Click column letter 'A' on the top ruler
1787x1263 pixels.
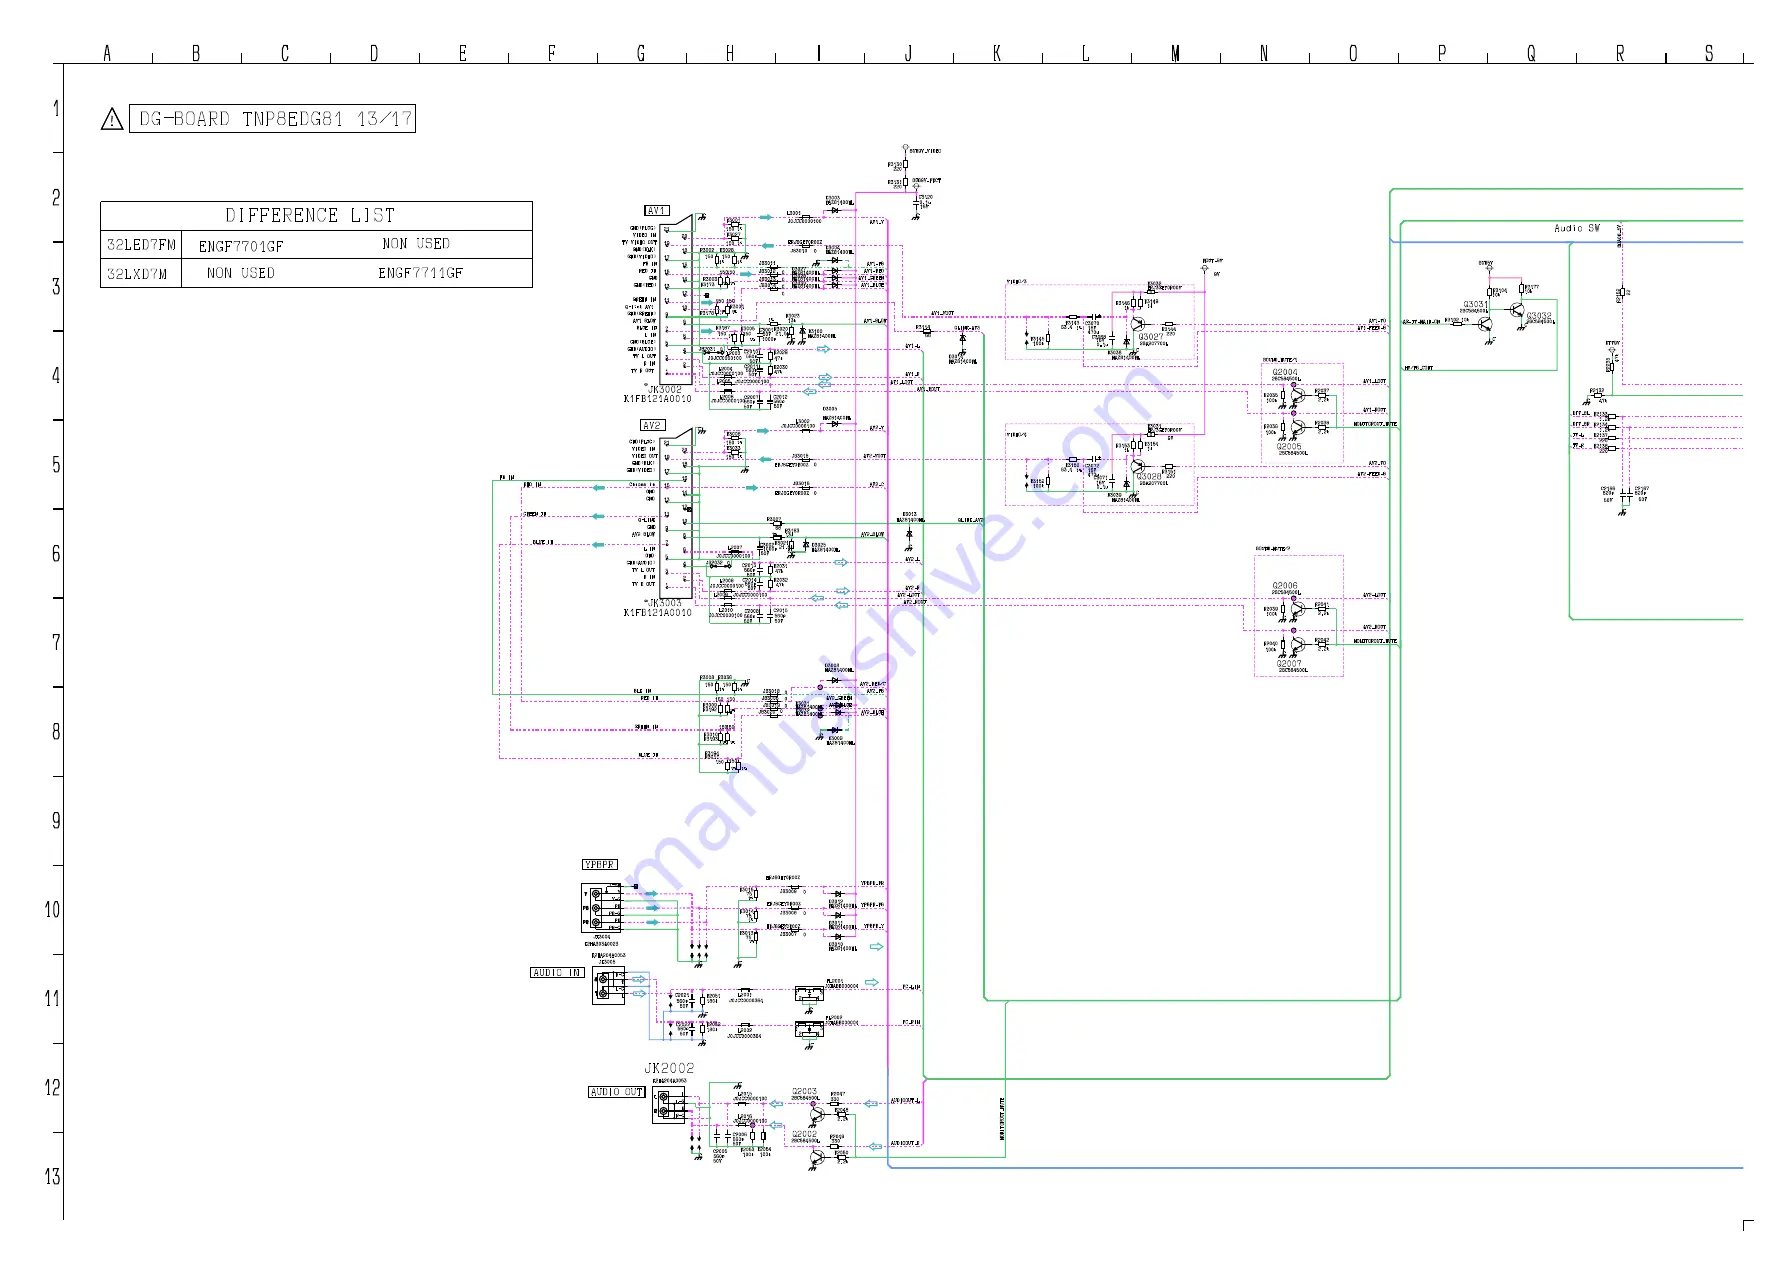(107, 53)
